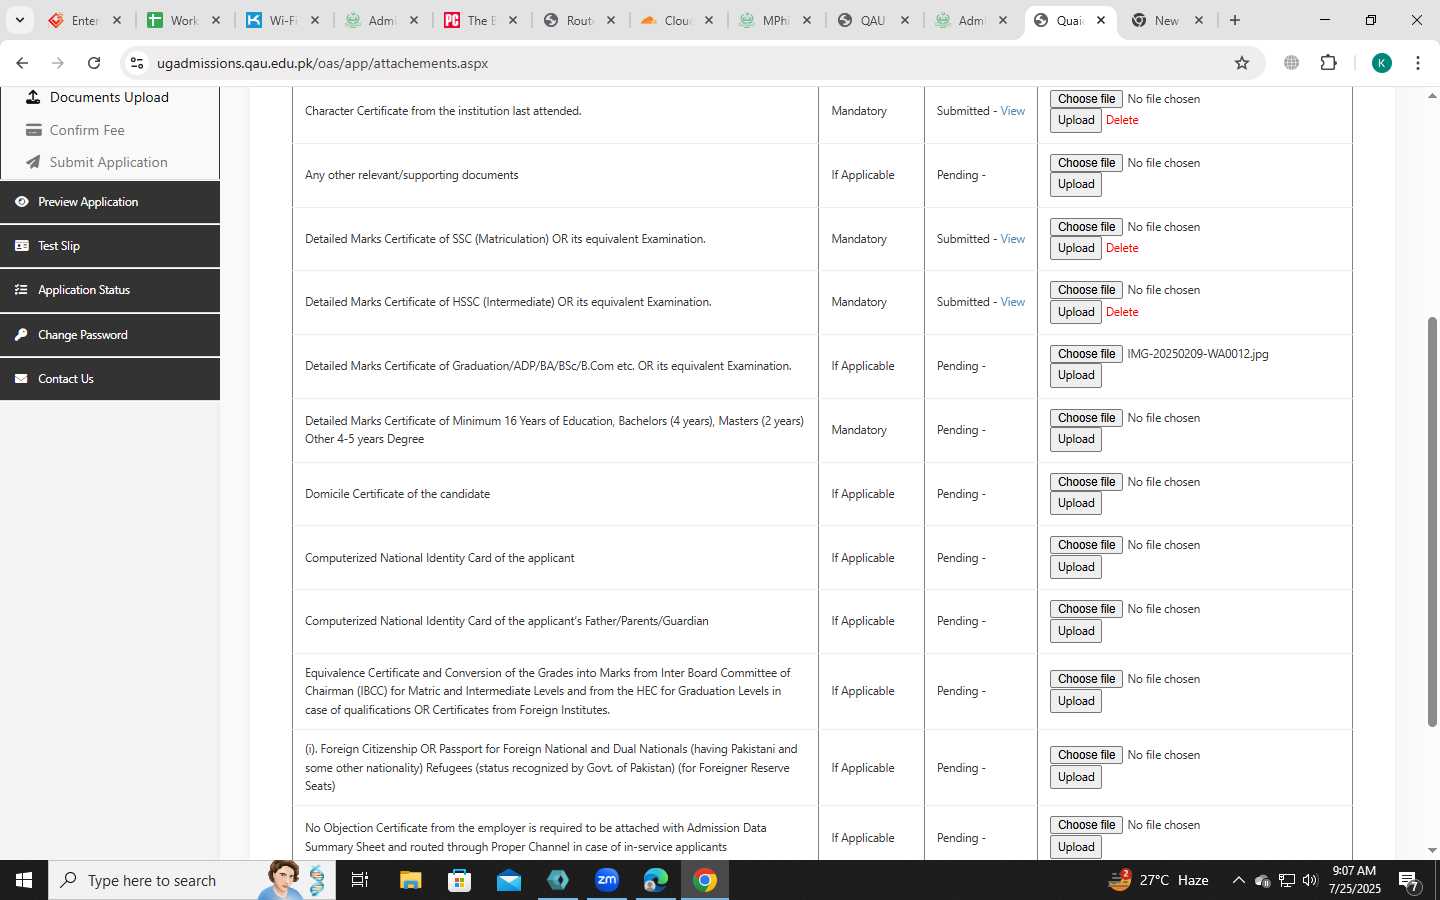Upload the Domicile Certificate

pyautogui.click(x=1076, y=503)
